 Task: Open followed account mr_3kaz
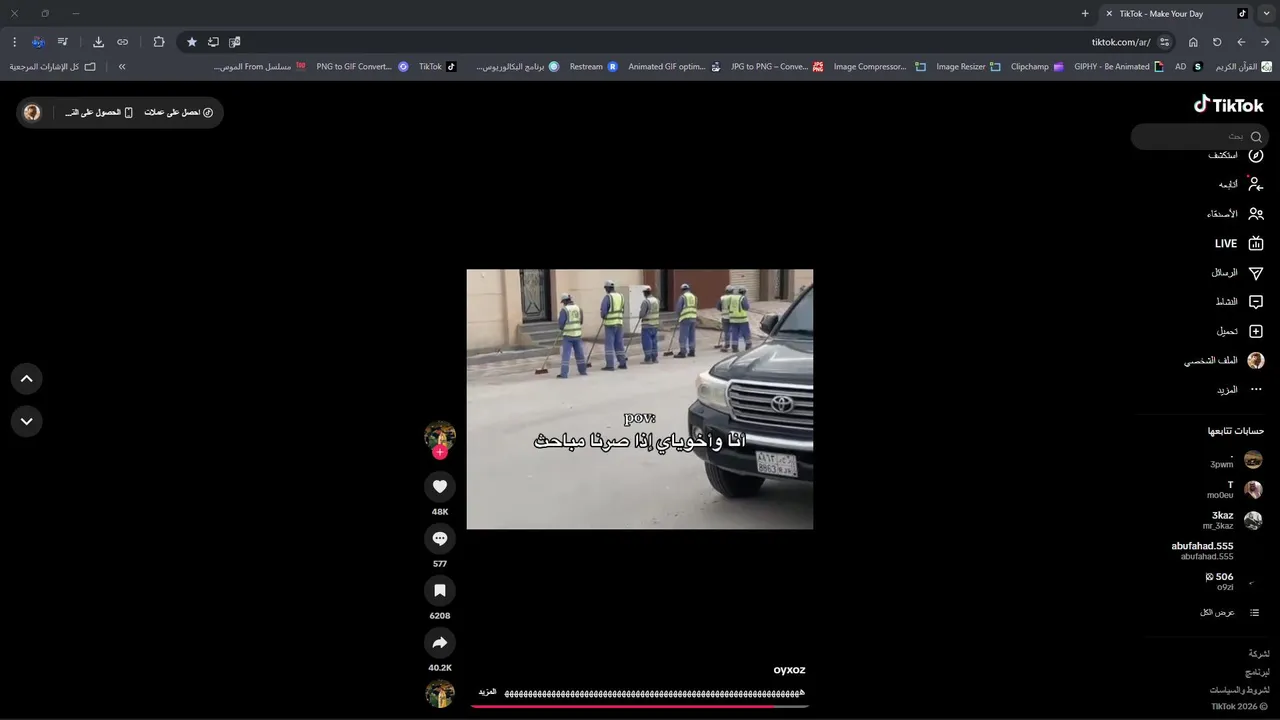point(1234,520)
